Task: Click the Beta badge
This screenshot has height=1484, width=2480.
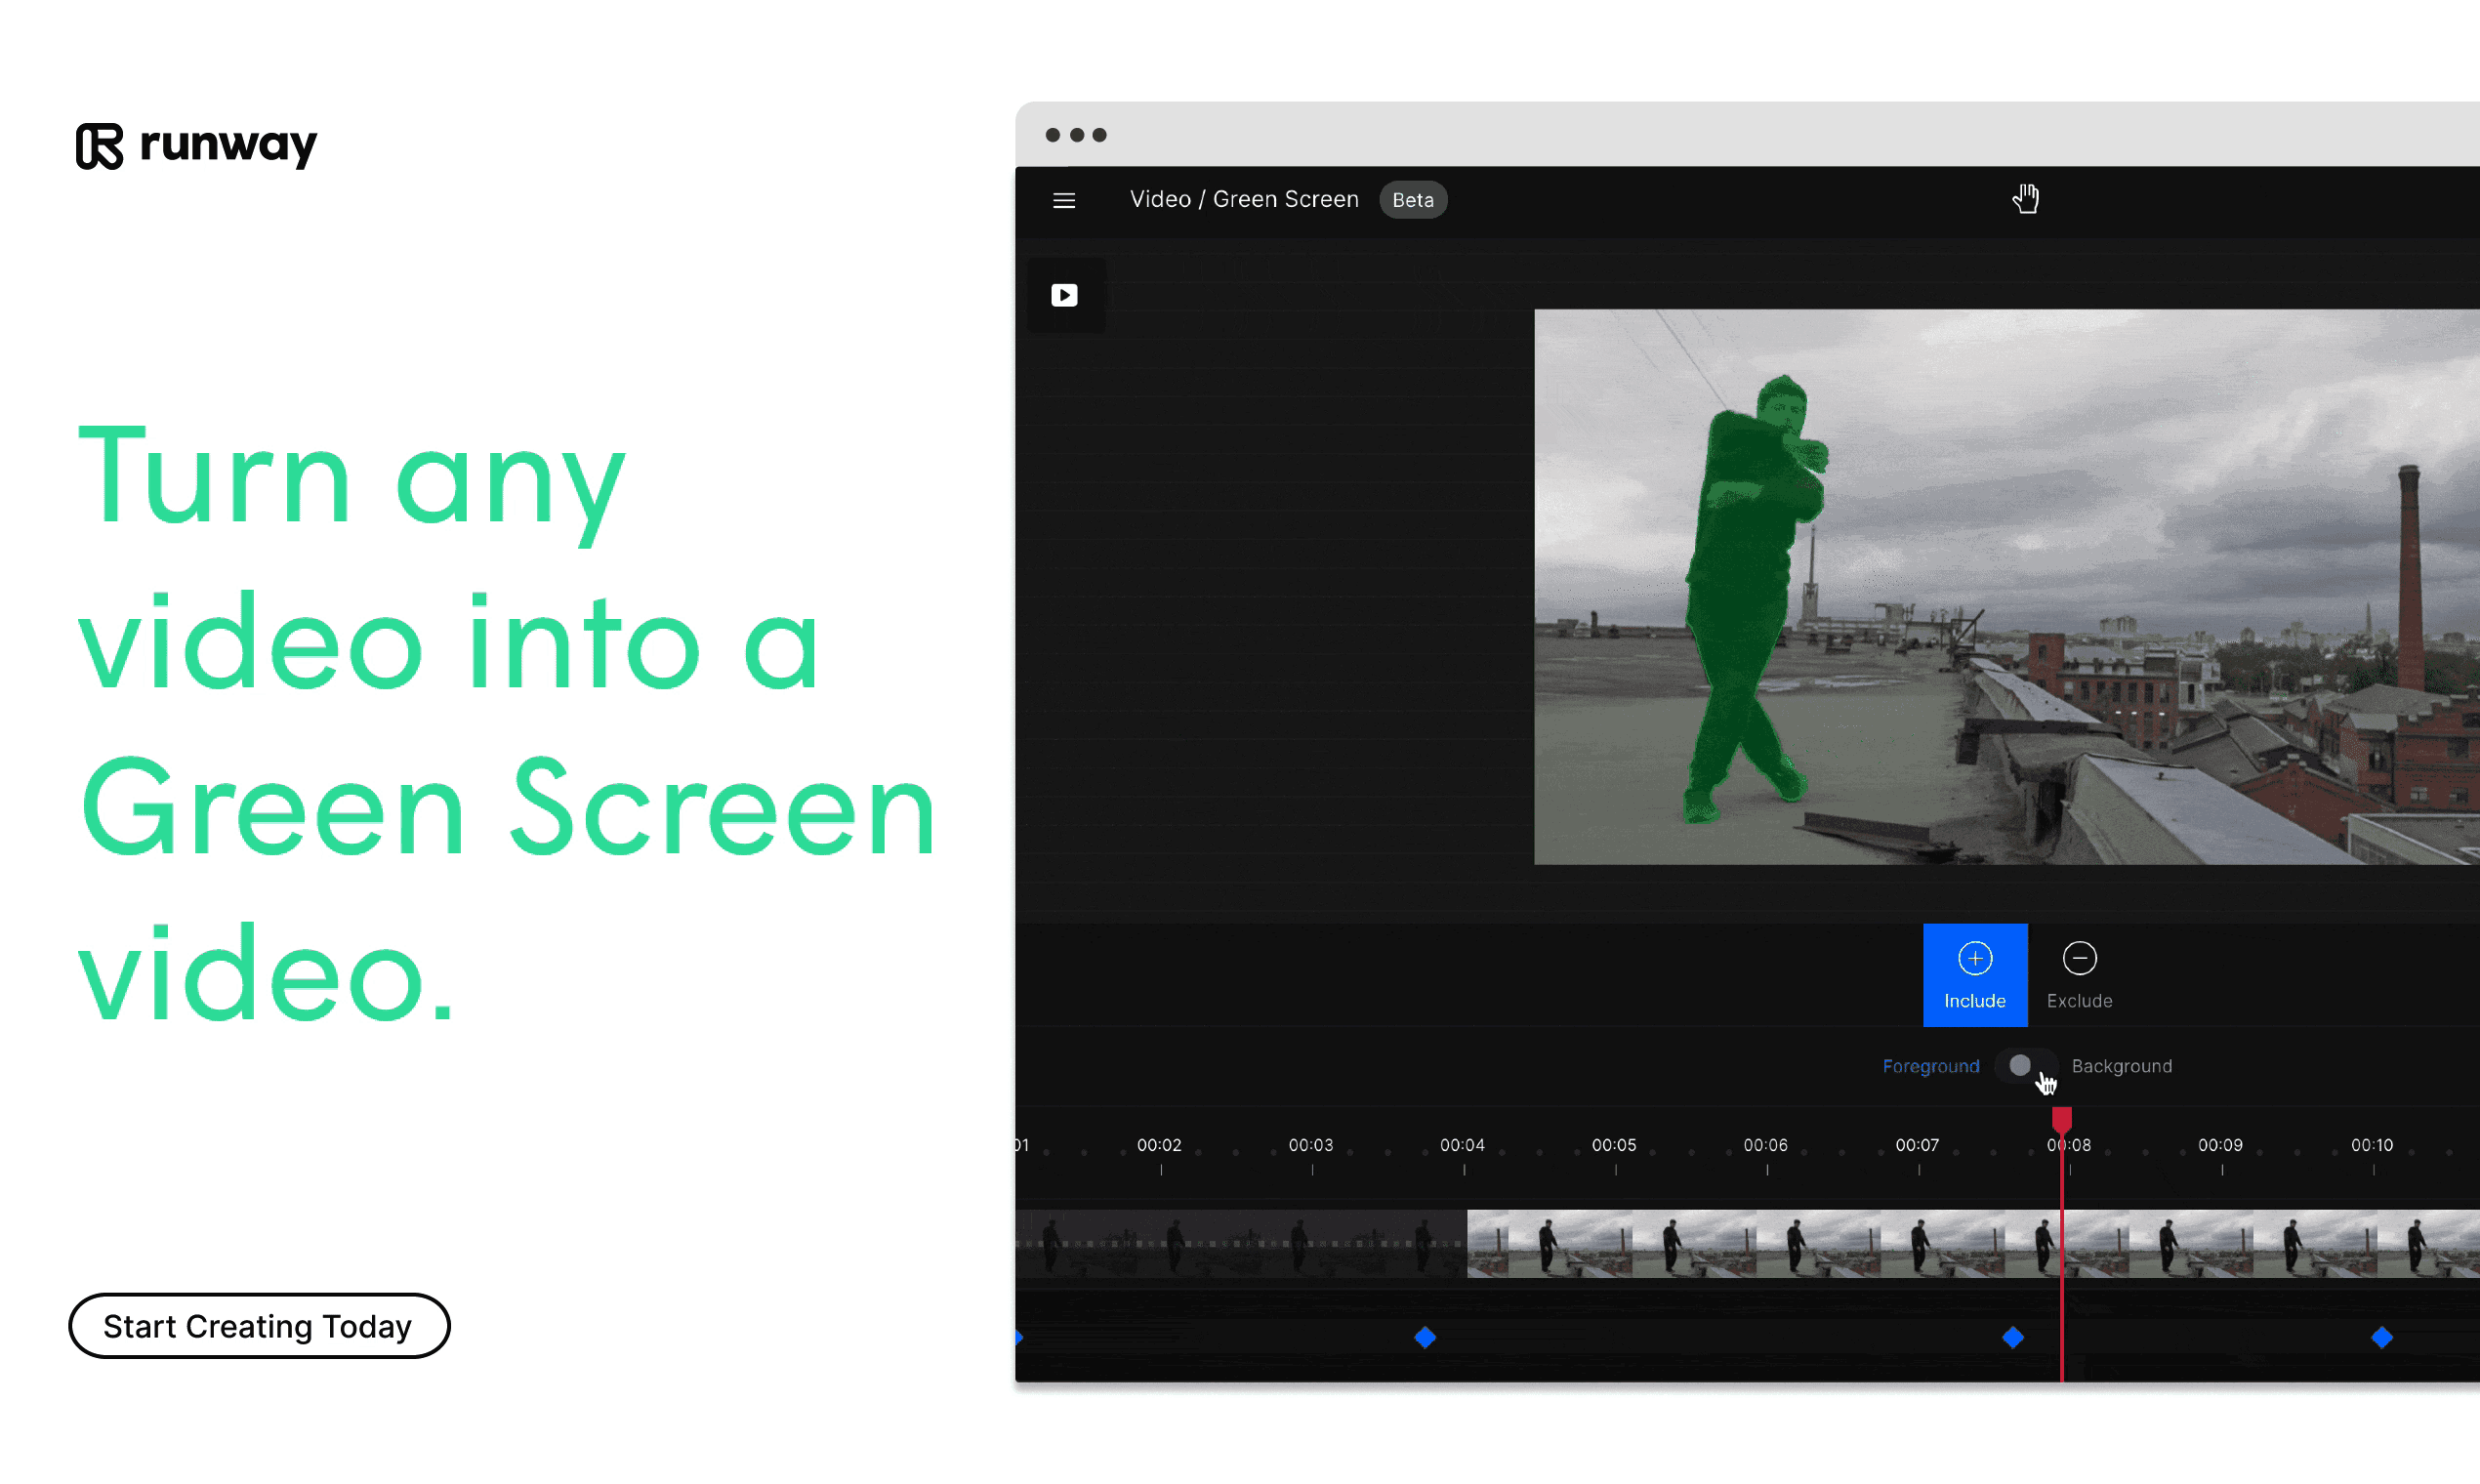Action: pos(1412,200)
